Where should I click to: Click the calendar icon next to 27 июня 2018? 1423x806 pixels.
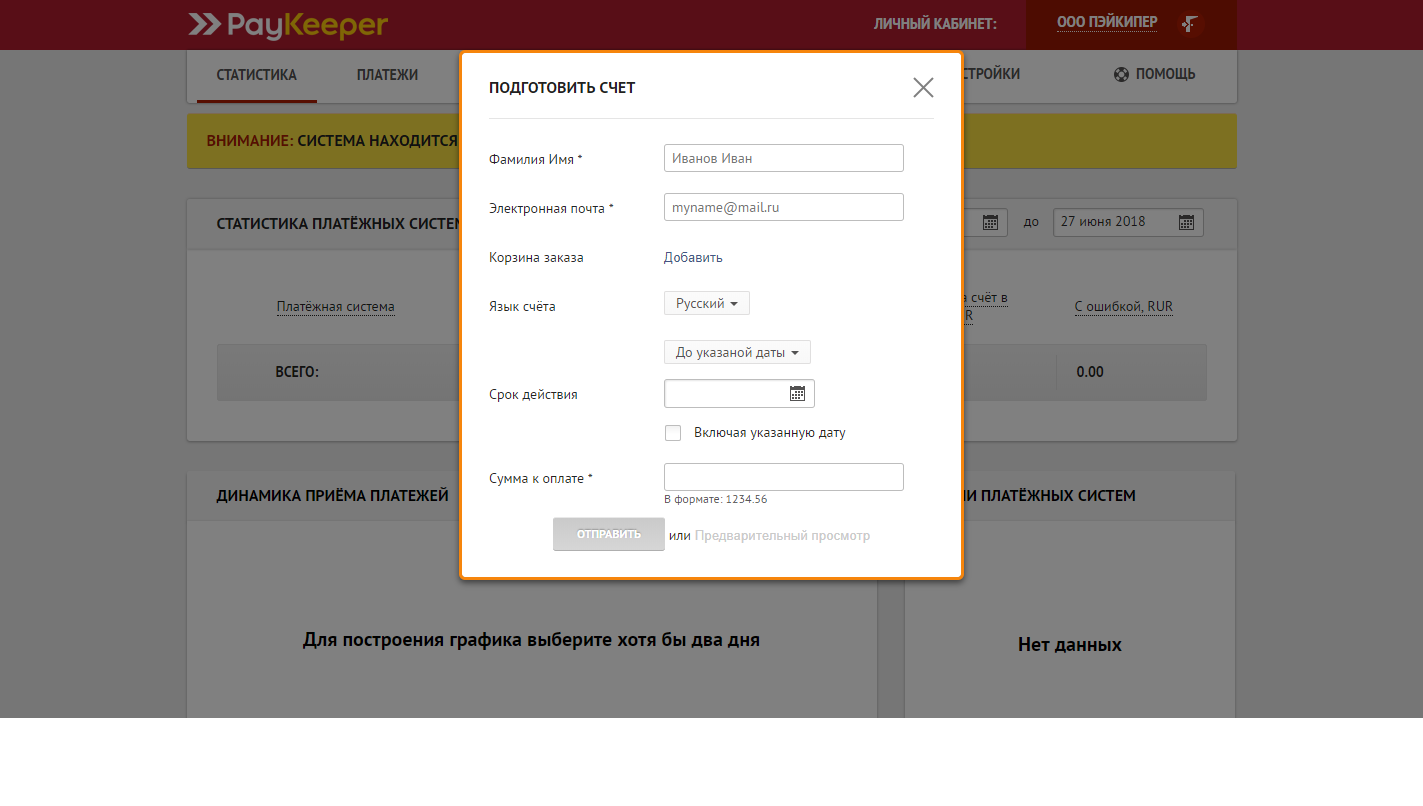coord(1186,222)
